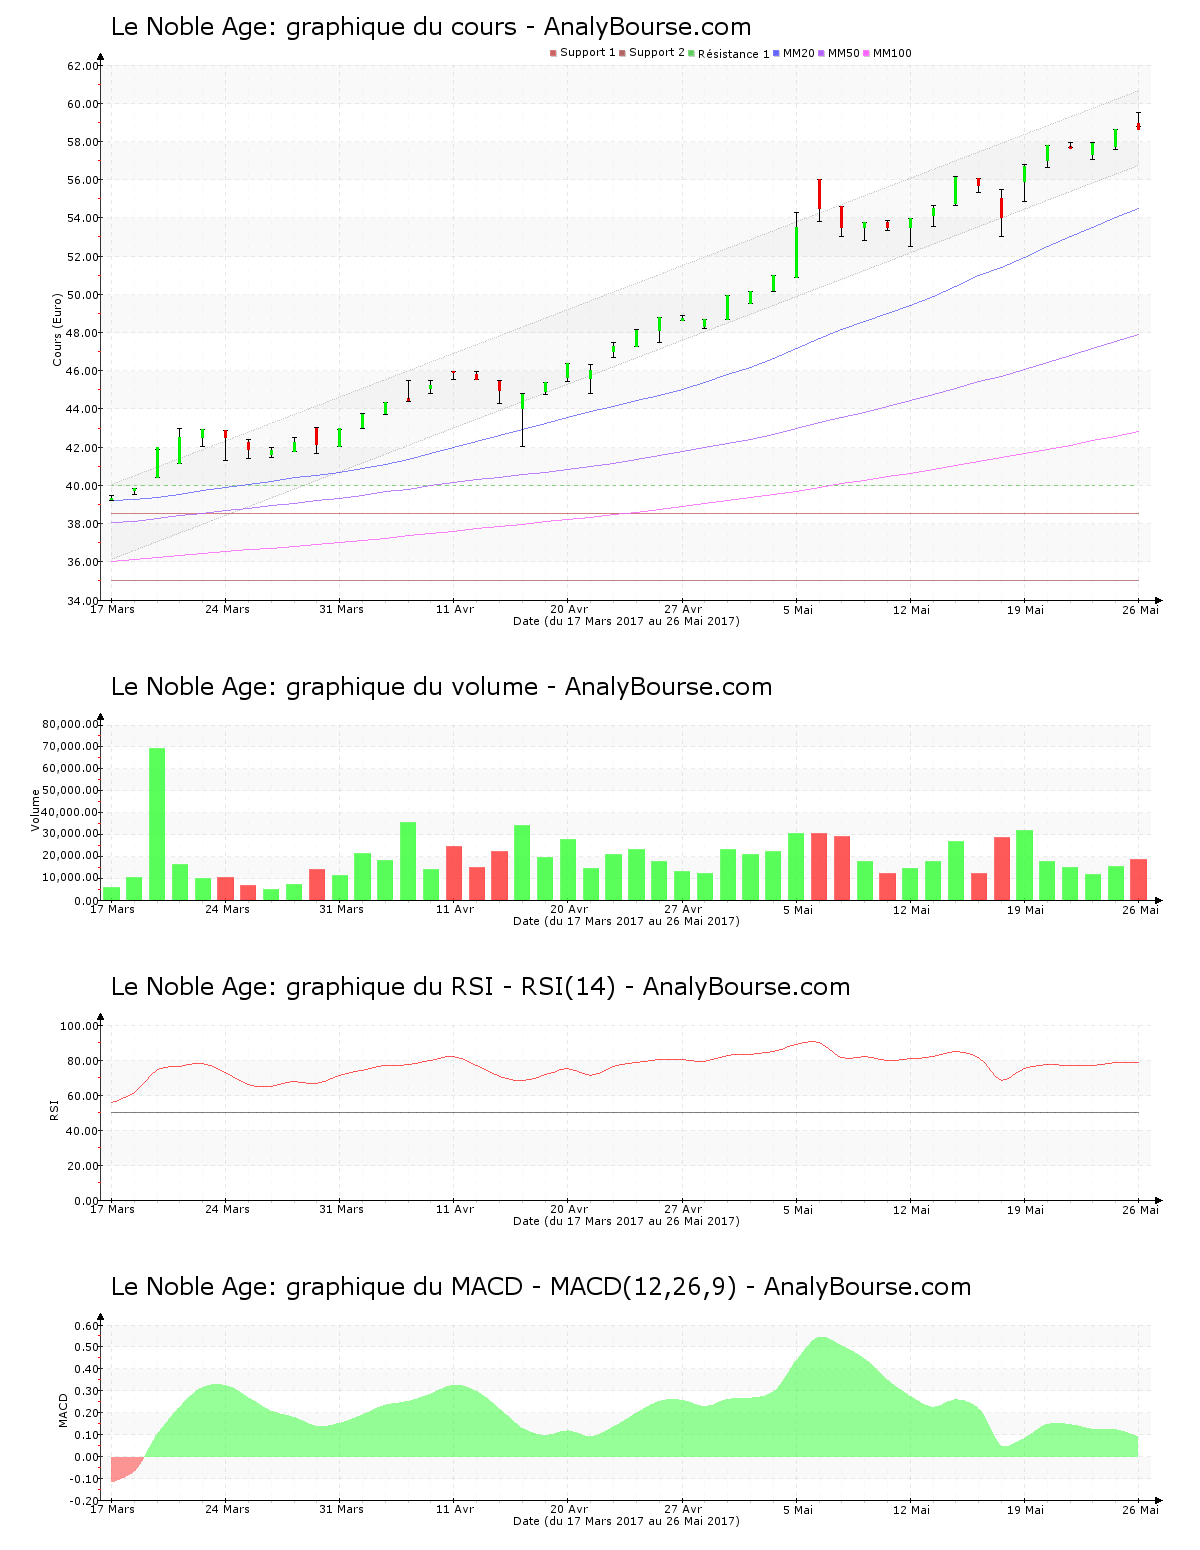Screen dimensions: 1200x1550
Task: Click the last red volume bar at 26 Mai
Action: pos(1138,880)
